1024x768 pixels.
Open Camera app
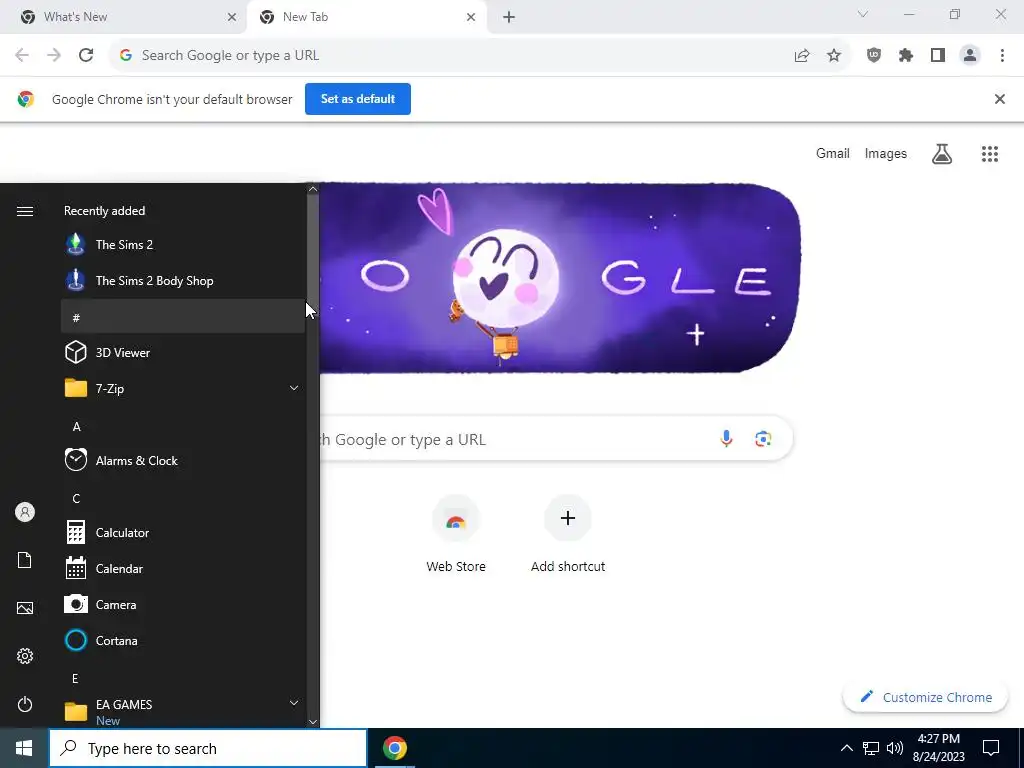point(183,604)
